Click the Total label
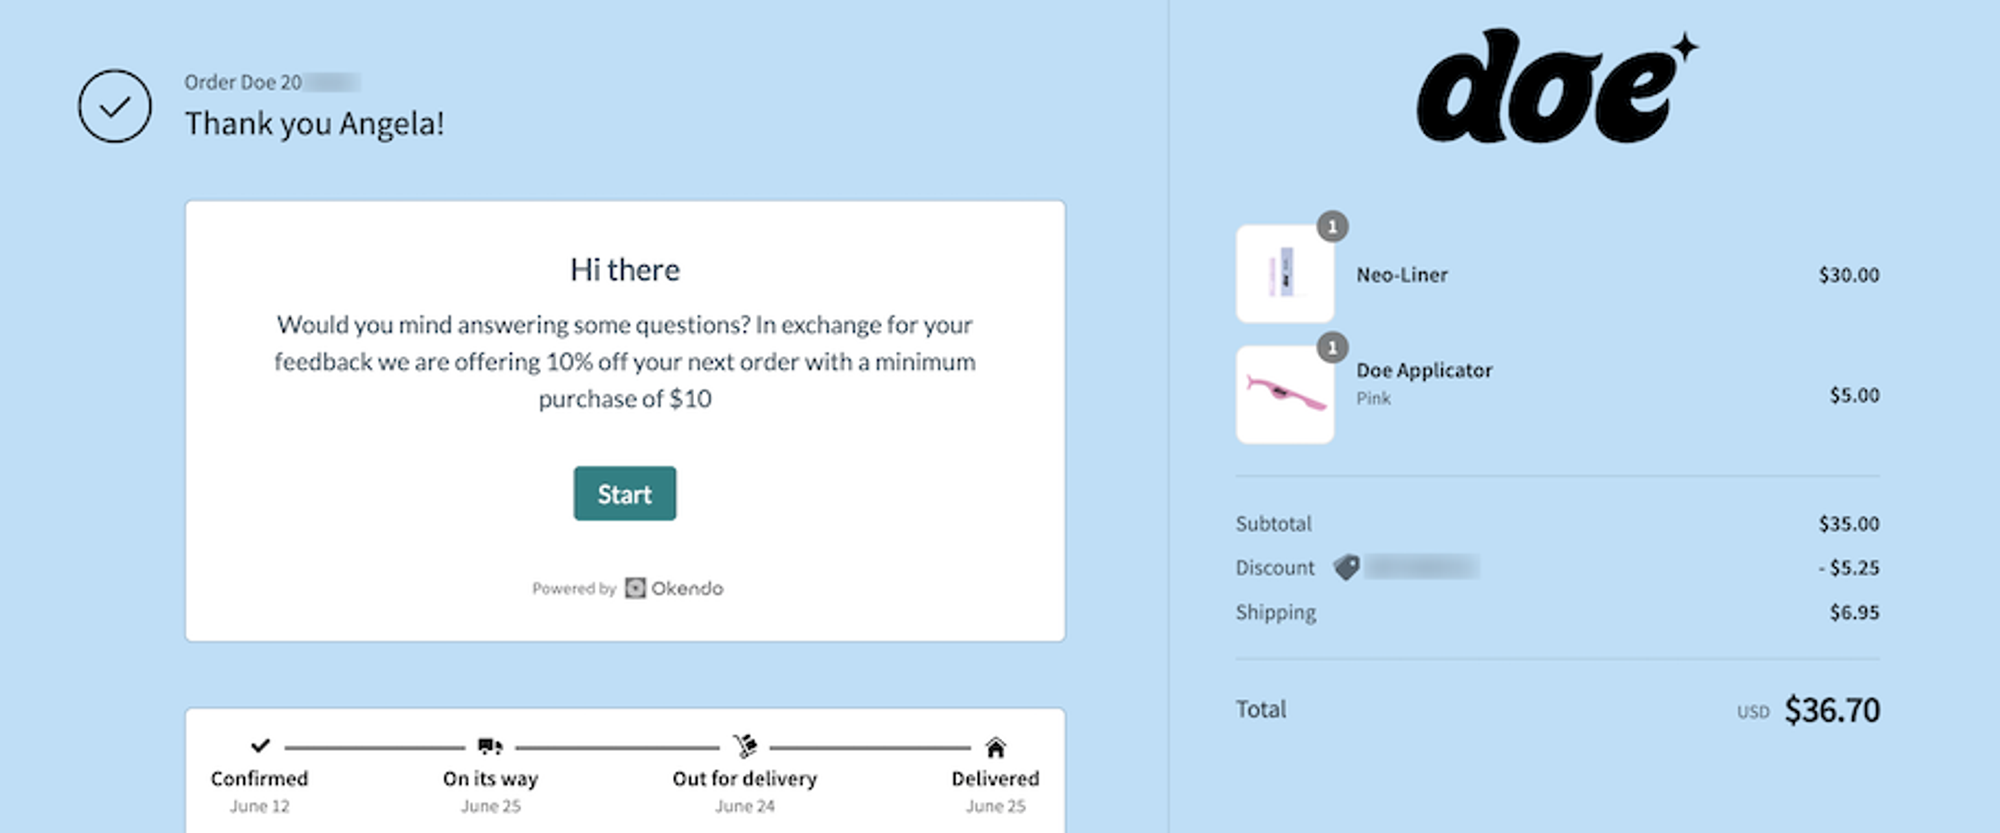Image resolution: width=2000 pixels, height=833 pixels. (x=1261, y=709)
